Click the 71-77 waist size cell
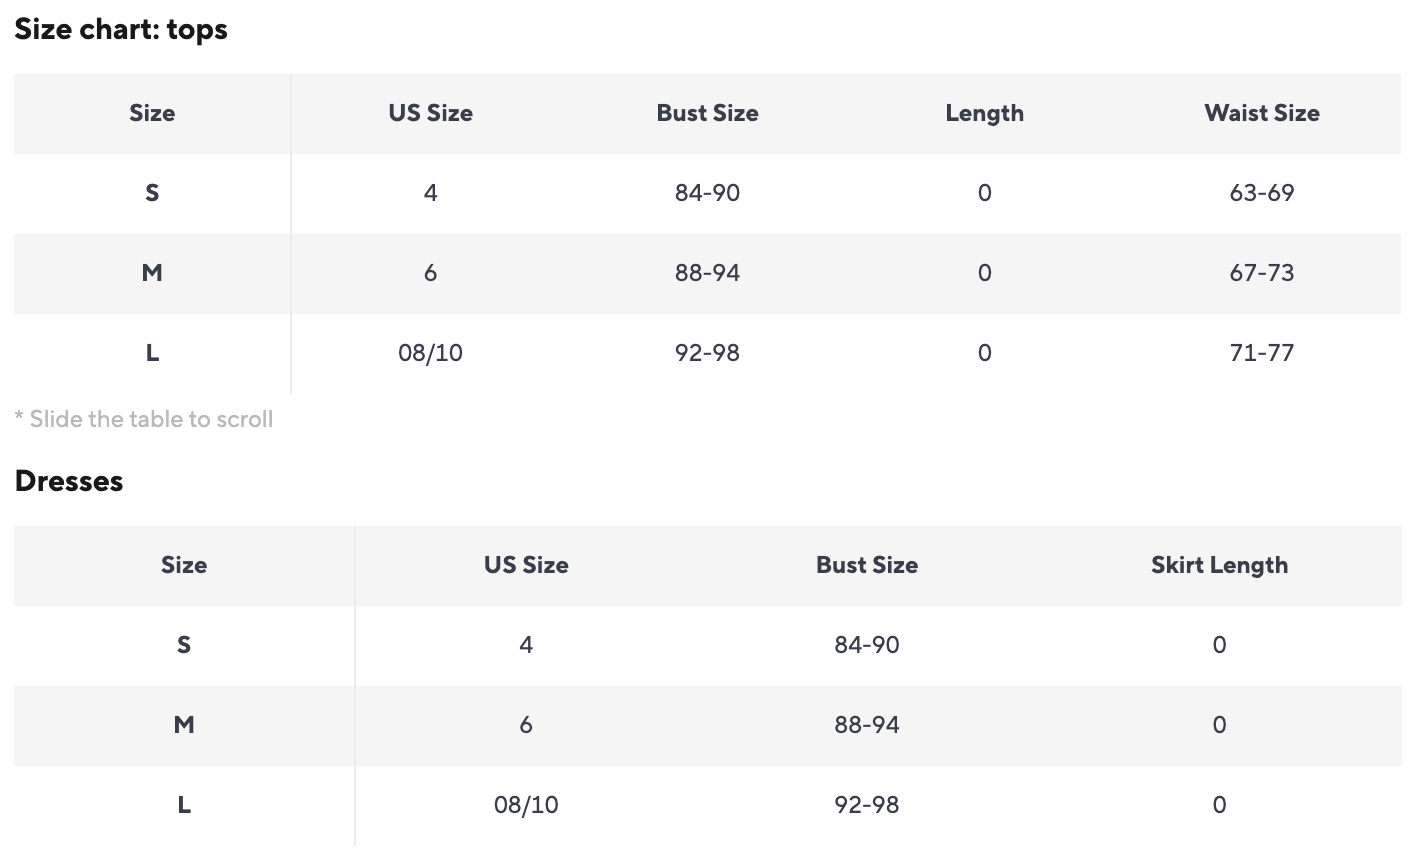1412x850 pixels. coord(1261,353)
